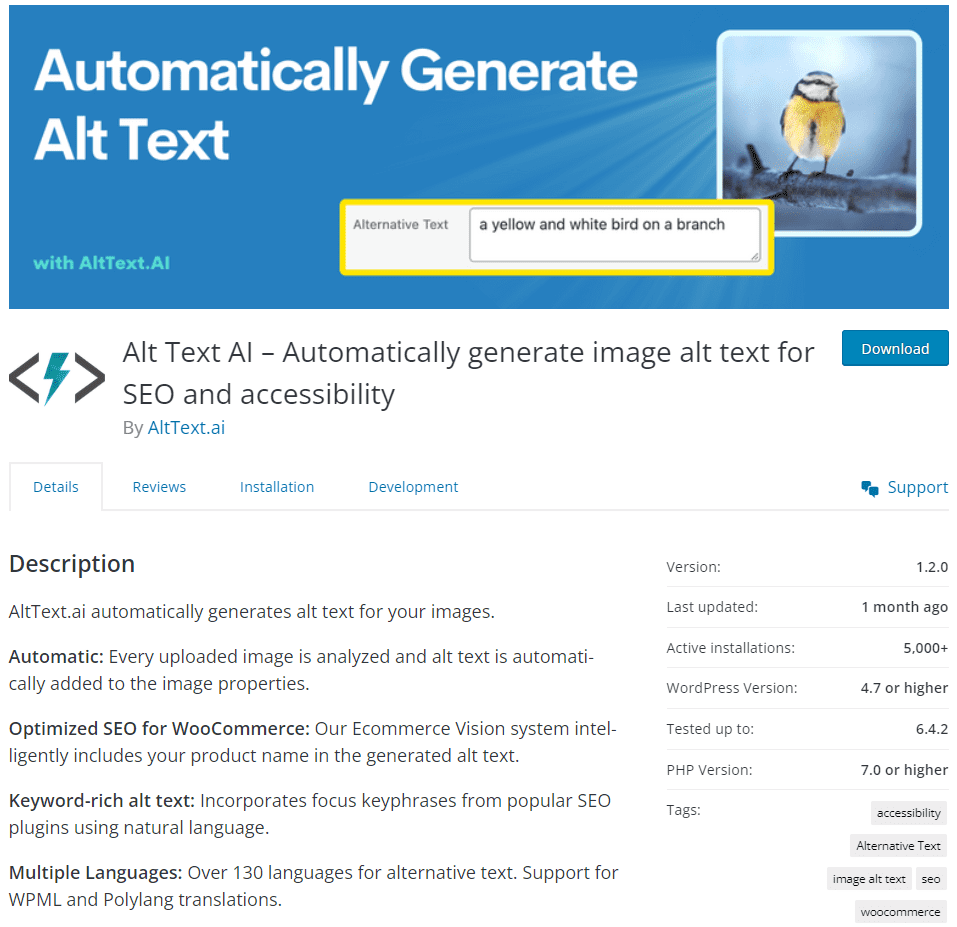Click the accessibility tag
Viewport: 957px width, 927px height.
[909, 813]
